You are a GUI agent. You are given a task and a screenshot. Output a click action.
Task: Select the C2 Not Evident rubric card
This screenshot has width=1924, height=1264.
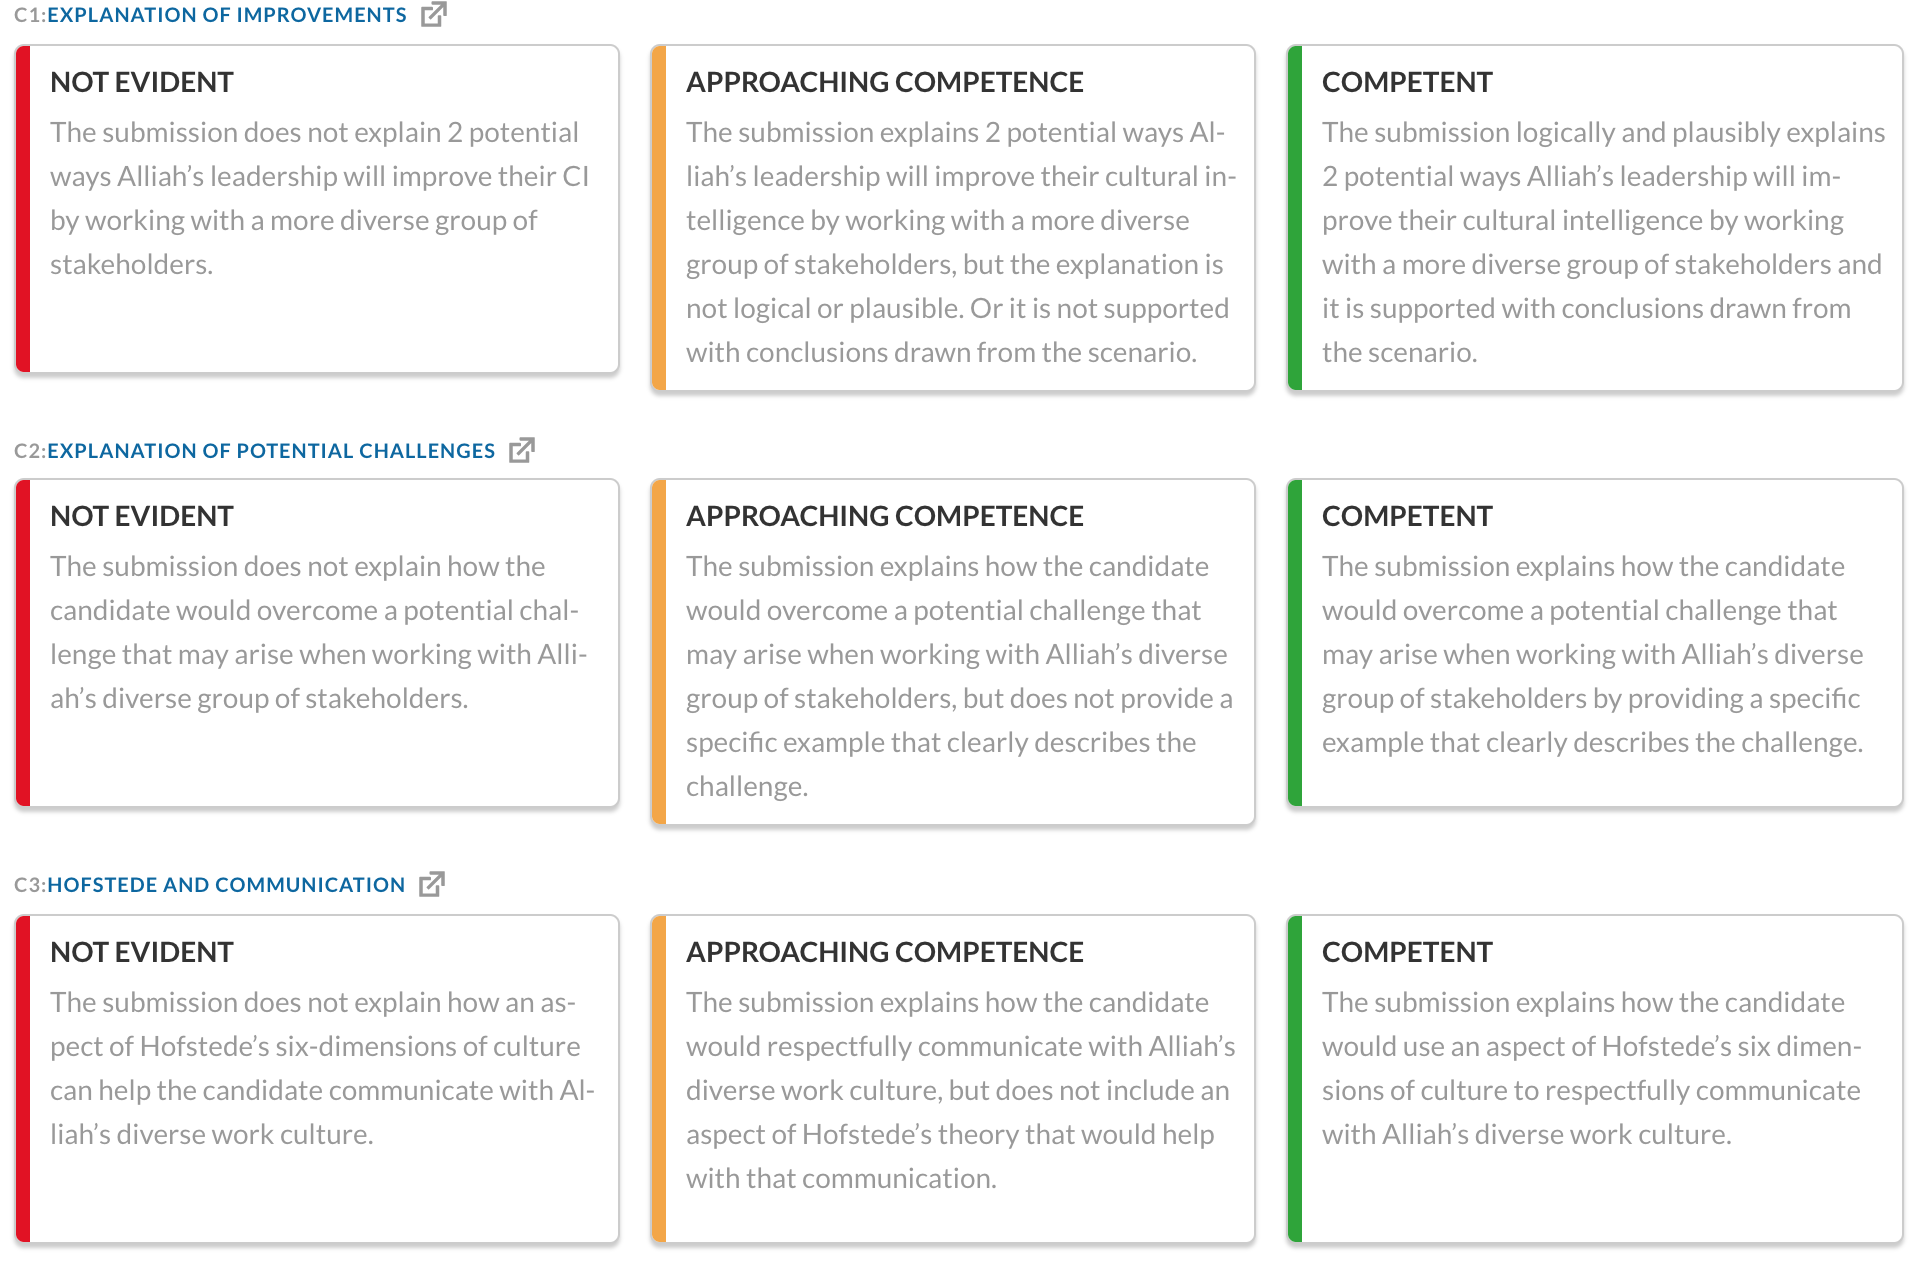point(317,643)
